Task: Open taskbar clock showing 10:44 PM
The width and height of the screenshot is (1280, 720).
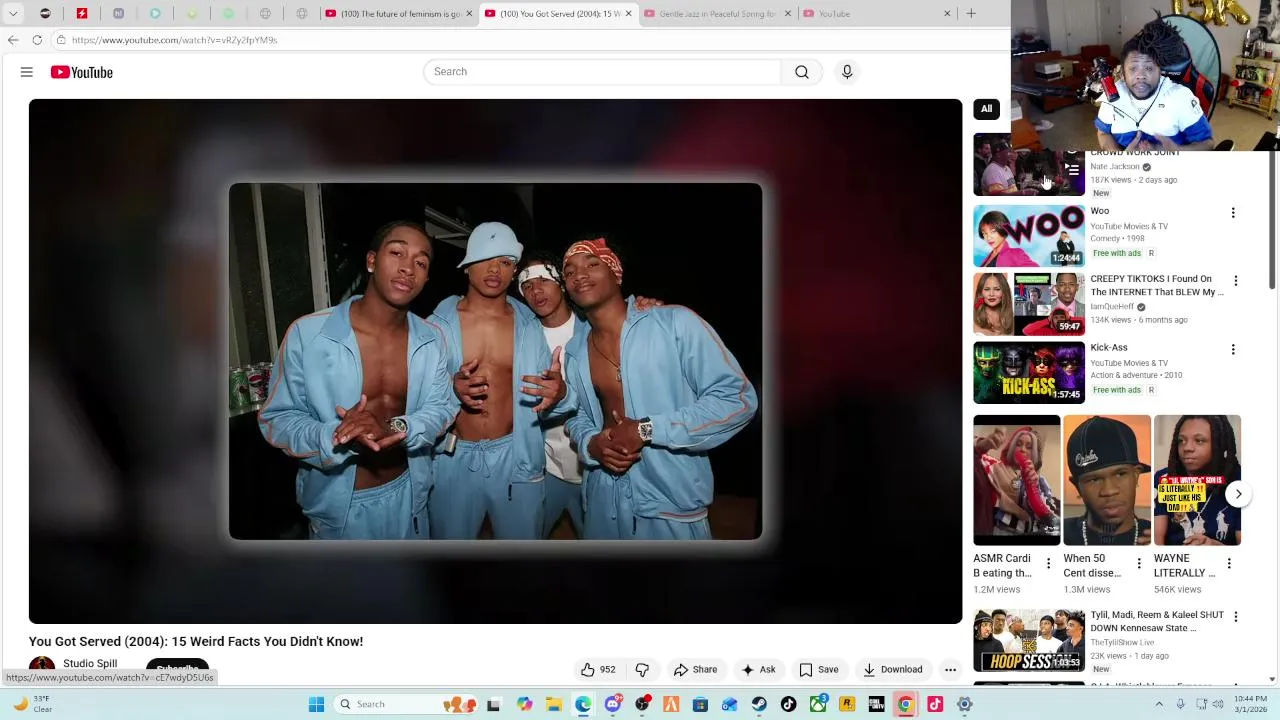Action: [x=1250, y=704]
